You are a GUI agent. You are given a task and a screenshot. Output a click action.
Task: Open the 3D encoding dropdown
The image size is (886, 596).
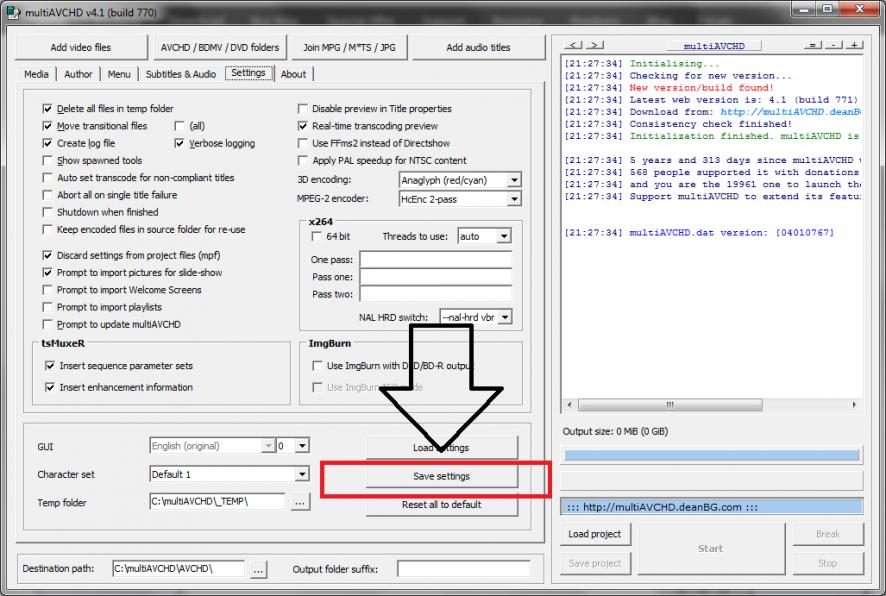pos(514,180)
